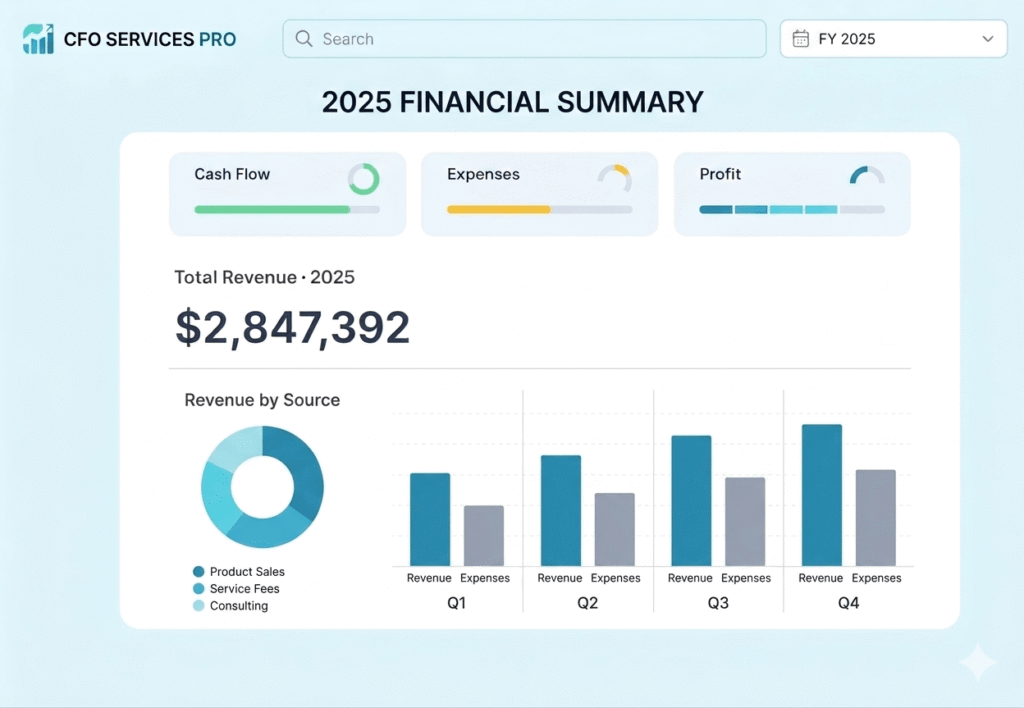Click the green Cash Flow ring gauge
Image resolution: width=1024 pixels, height=708 pixels.
(363, 179)
